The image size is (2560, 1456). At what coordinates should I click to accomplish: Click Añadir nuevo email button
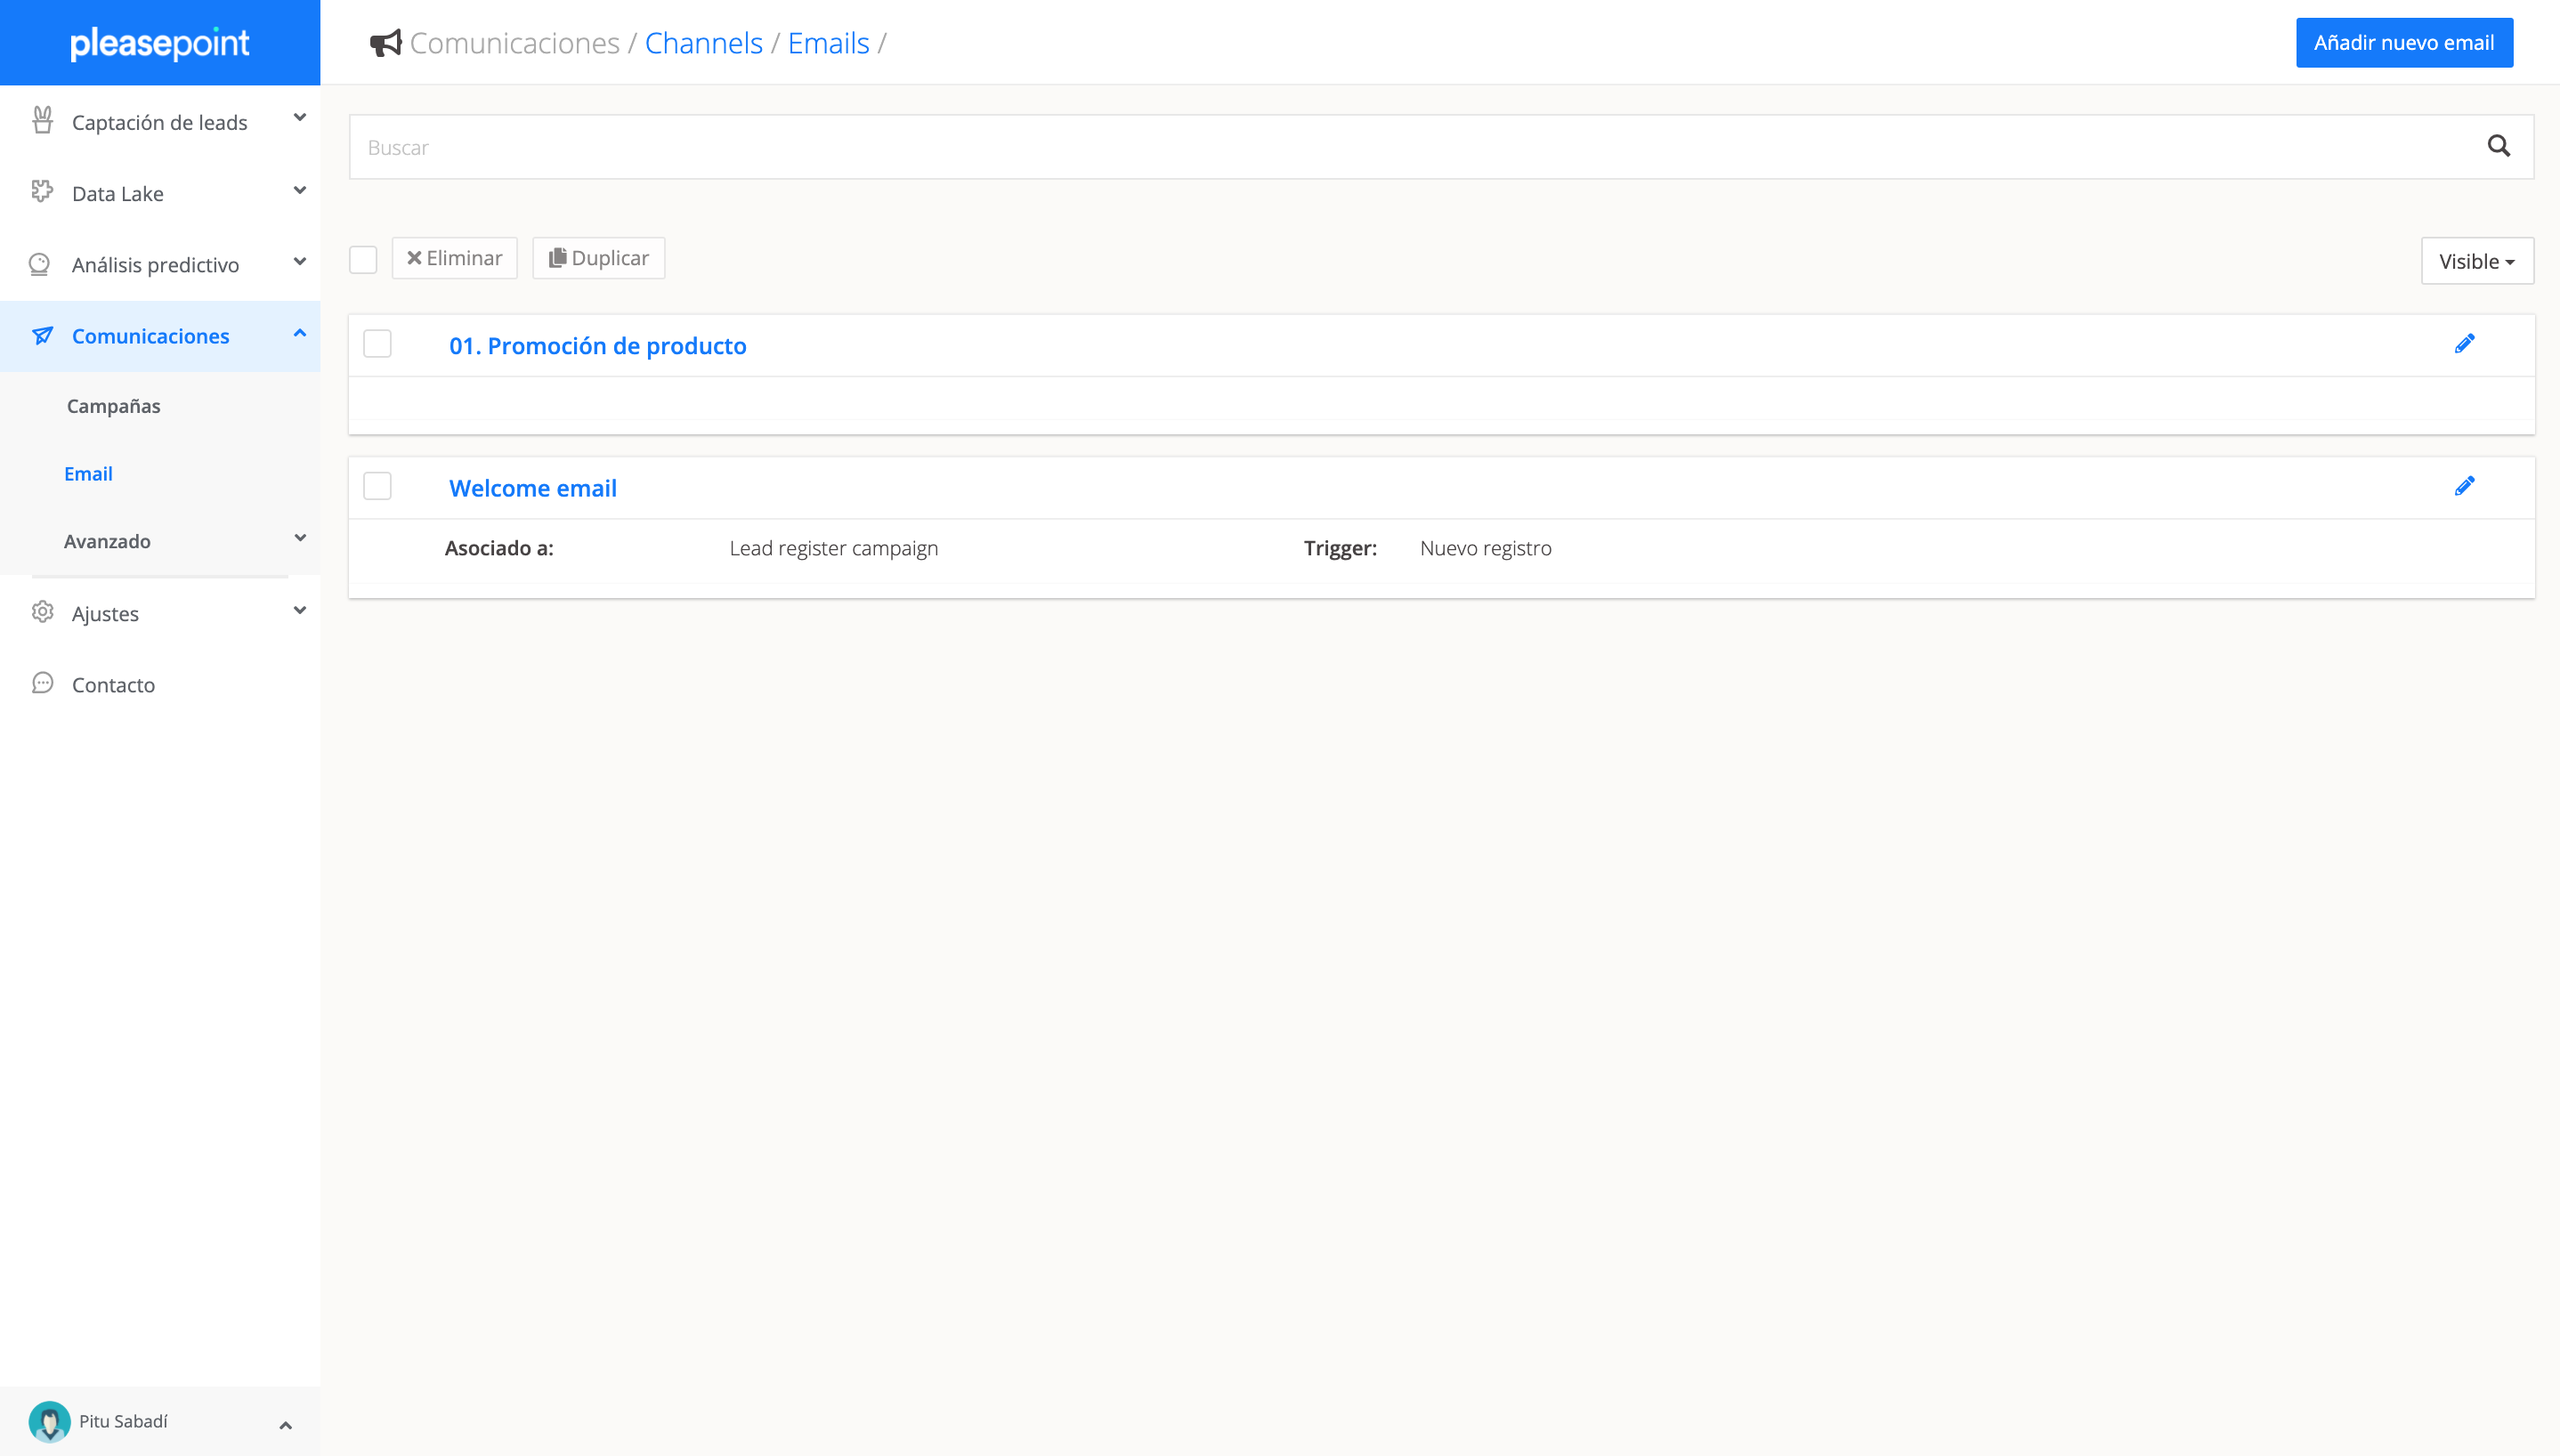point(2403,43)
